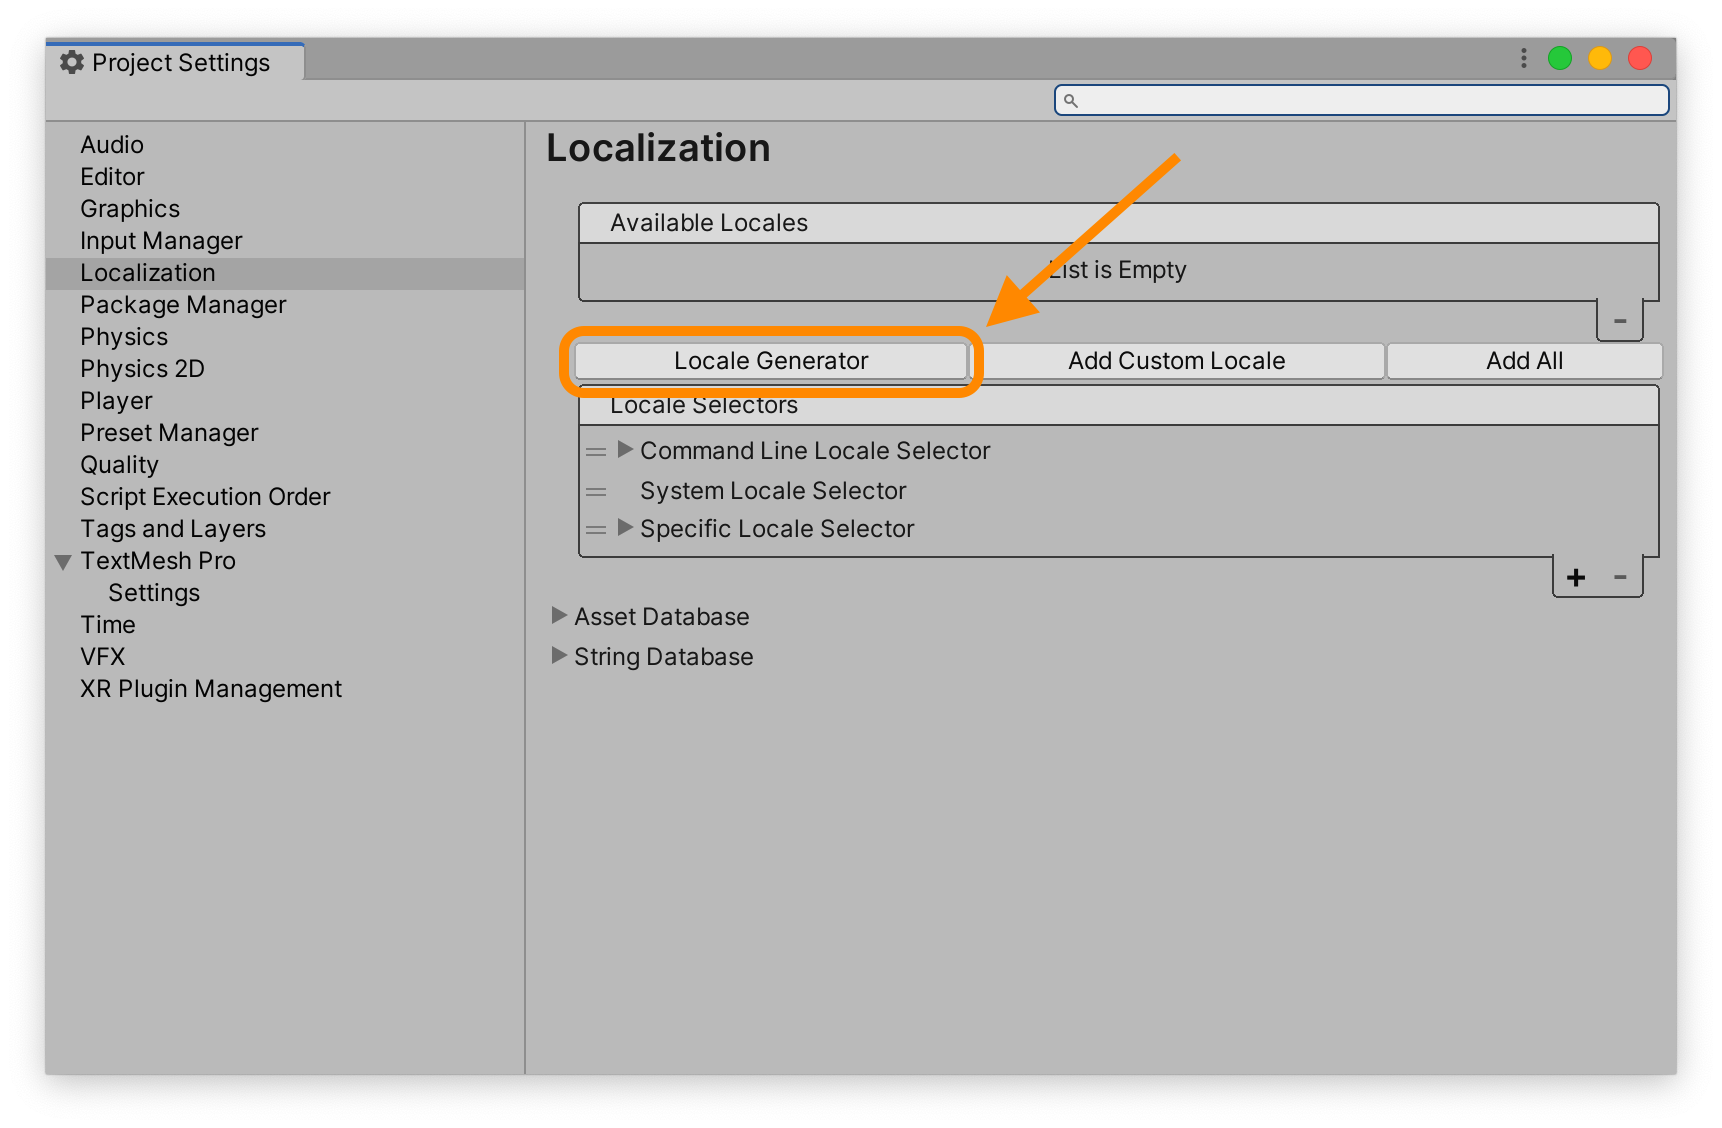Screen dimensions: 1722x1128
Task: Click the gear icon on the Project Settings tab
Action: click(x=71, y=62)
